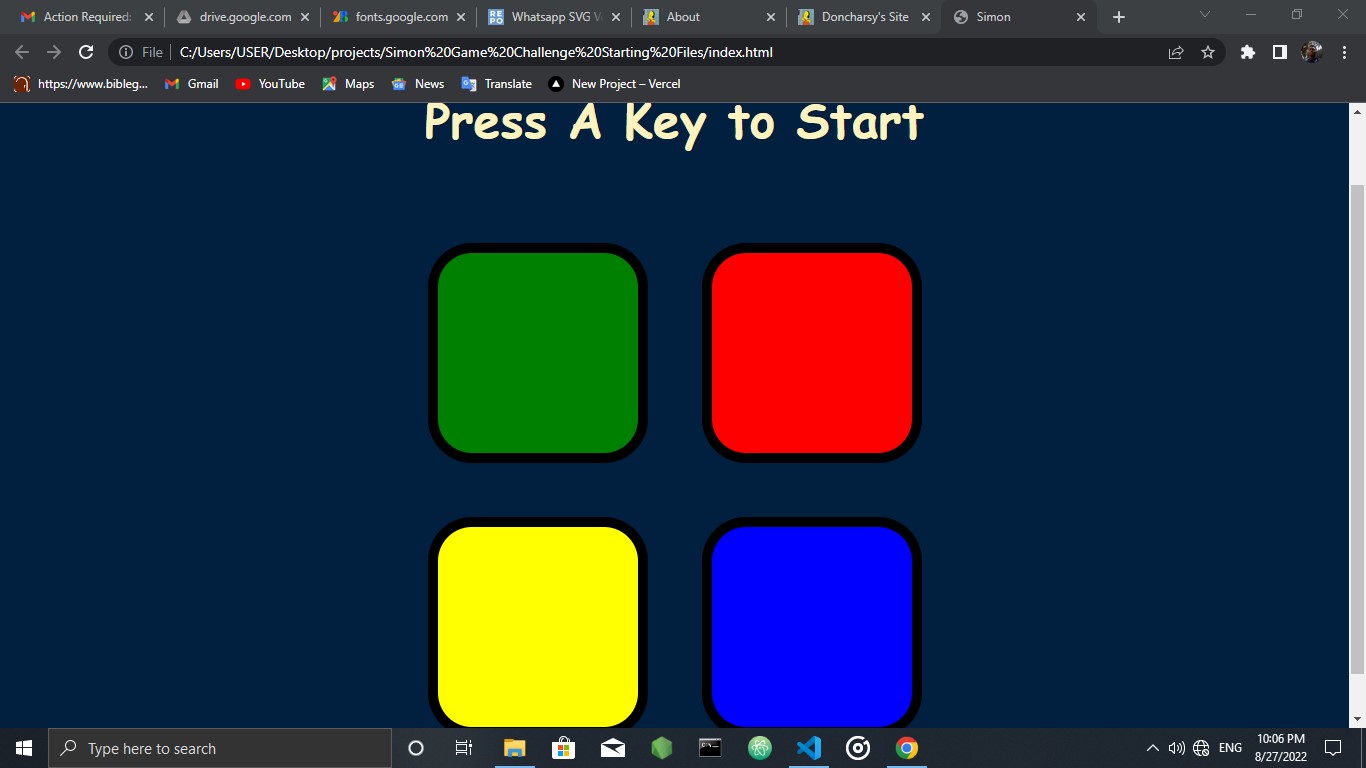The height and width of the screenshot is (768, 1366).
Task: Open the bibleg... bookmark
Action: (81, 84)
